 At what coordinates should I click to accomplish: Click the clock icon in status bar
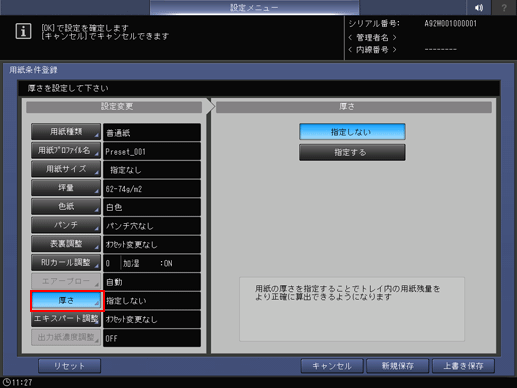[6, 382]
